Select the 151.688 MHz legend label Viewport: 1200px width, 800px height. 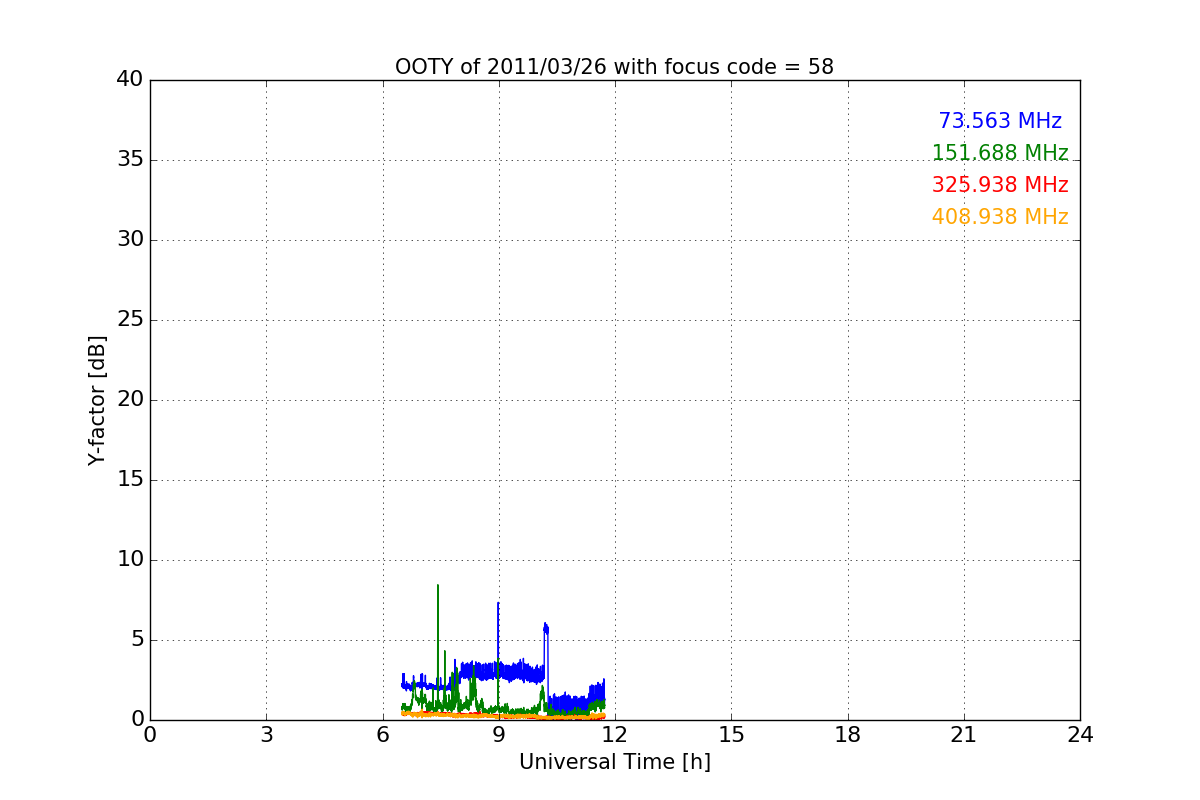click(x=1000, y=153)
